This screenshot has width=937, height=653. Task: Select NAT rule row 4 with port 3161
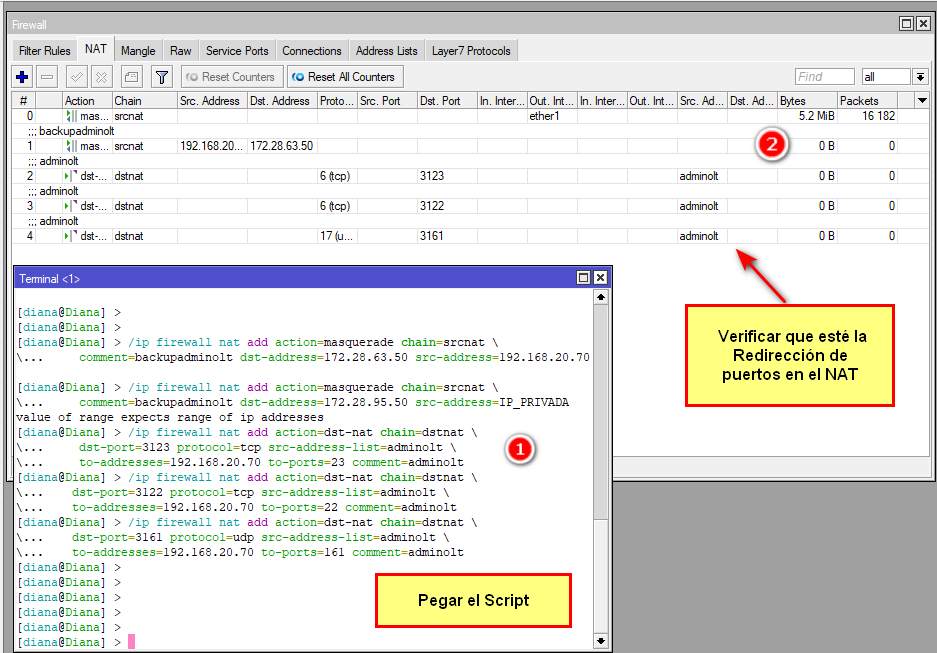[440, 236]
